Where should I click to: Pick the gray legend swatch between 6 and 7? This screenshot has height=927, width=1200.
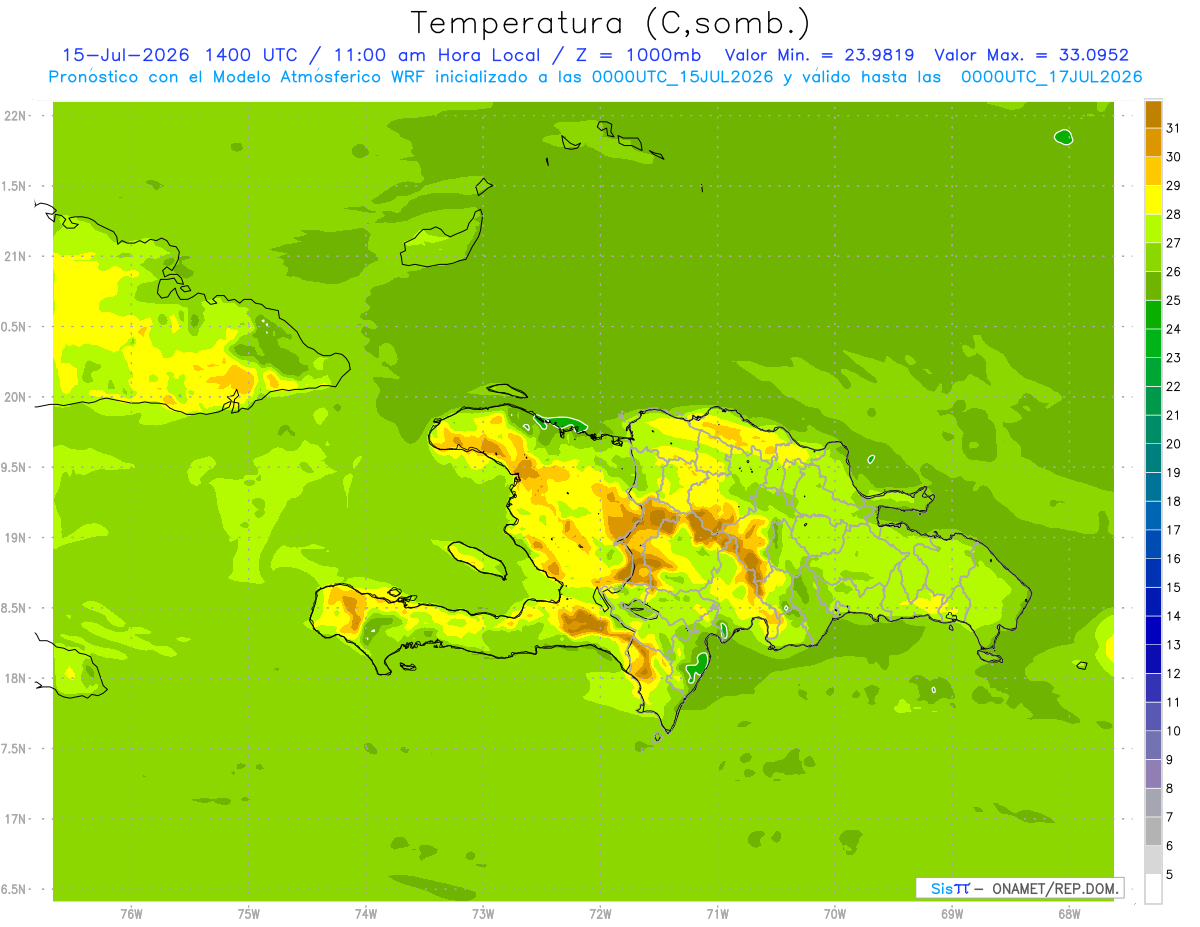(1153, 831)
